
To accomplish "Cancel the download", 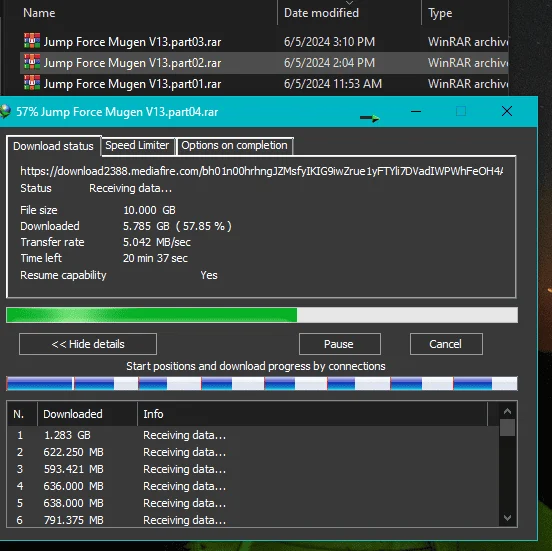I will (x=446, y=344).
